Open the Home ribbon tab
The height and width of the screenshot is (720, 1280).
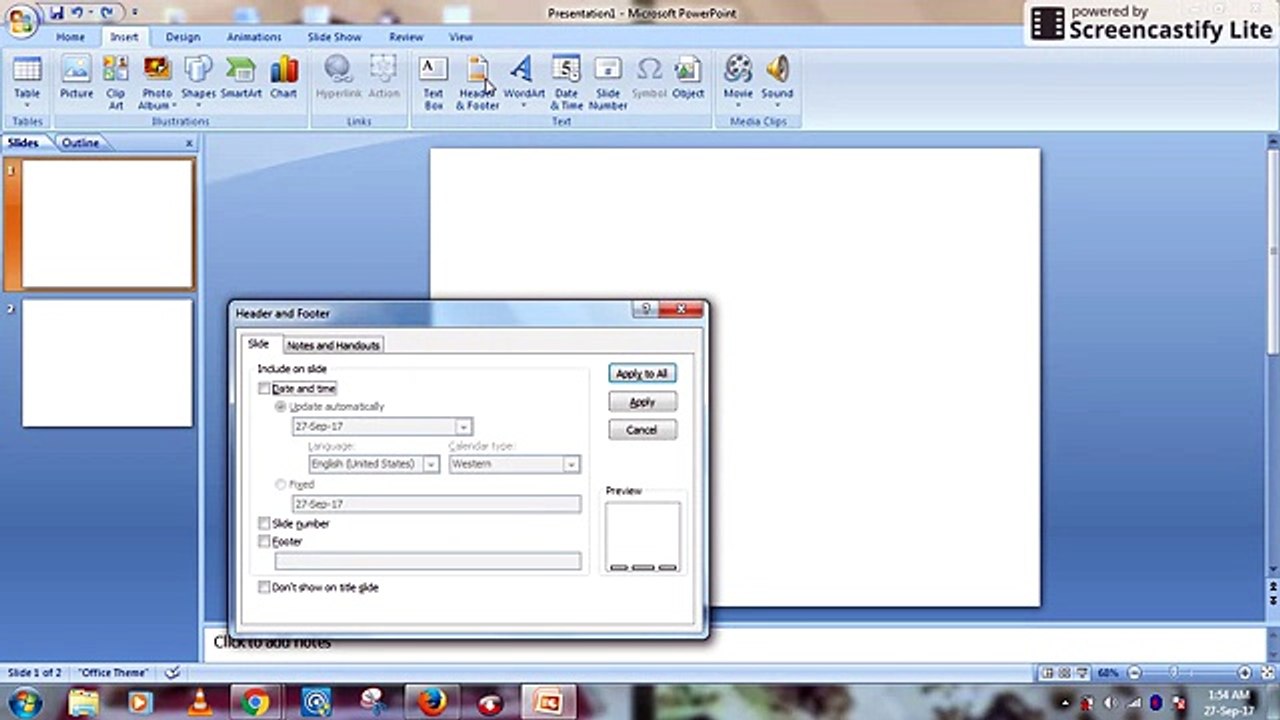(70, 37)
